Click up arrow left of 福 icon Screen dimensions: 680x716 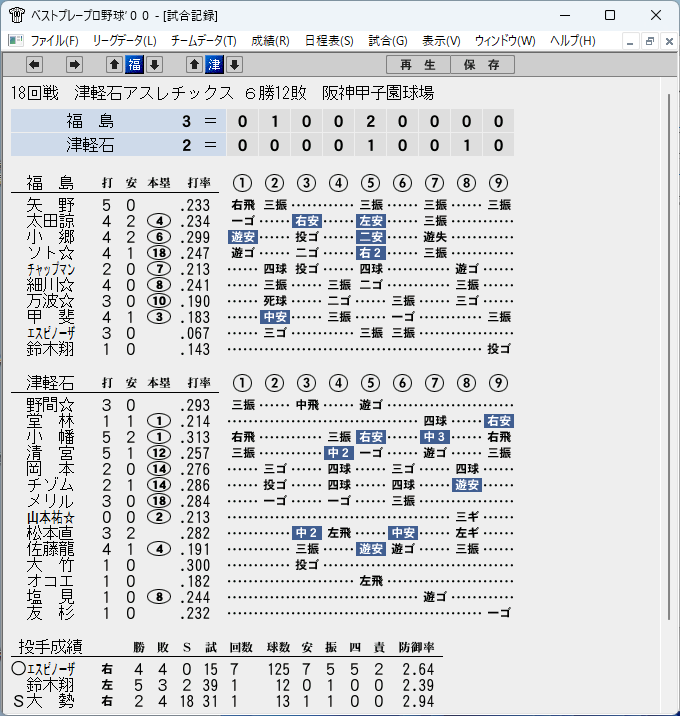(x=115, y=65)
